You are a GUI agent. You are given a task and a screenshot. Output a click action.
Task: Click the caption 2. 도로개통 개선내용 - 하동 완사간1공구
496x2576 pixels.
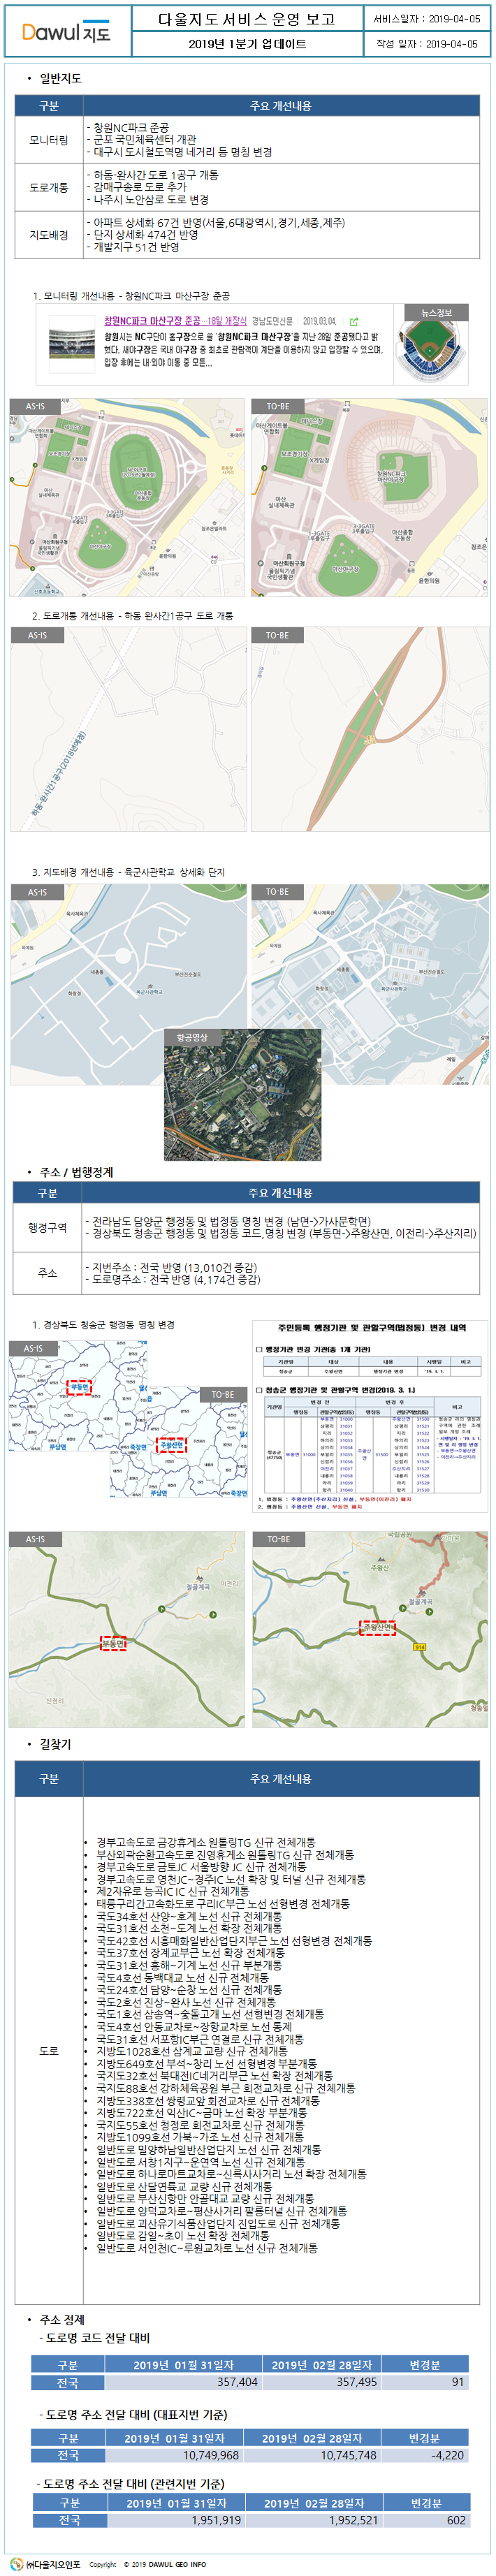tap(132, 616)
